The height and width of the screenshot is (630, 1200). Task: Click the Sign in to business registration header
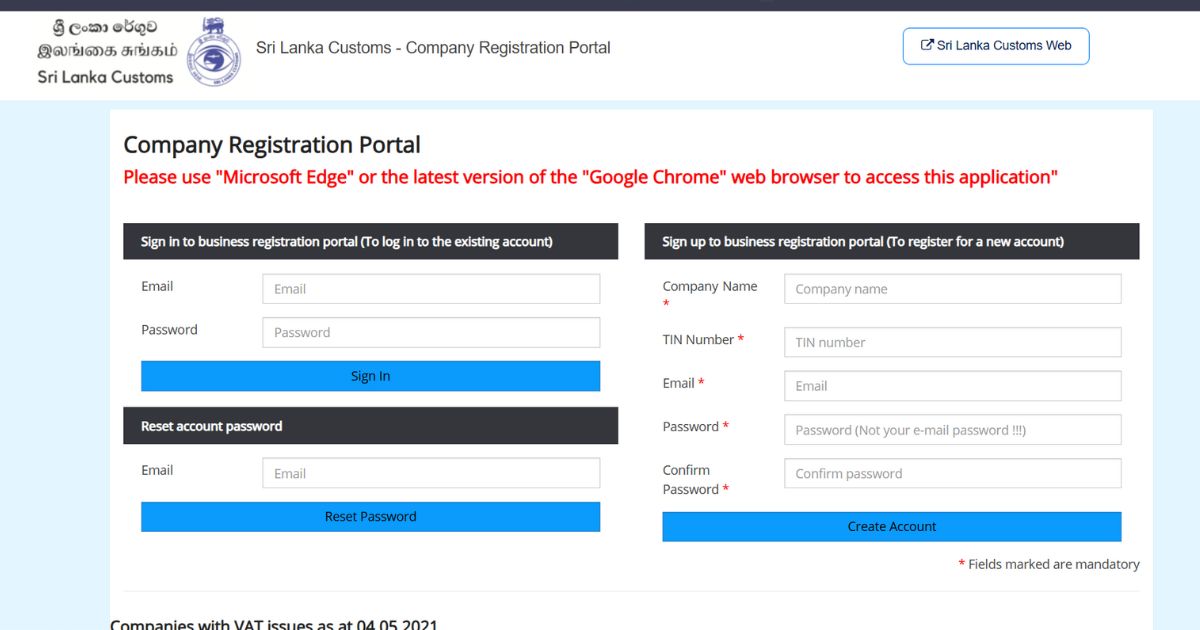(347, 242)
